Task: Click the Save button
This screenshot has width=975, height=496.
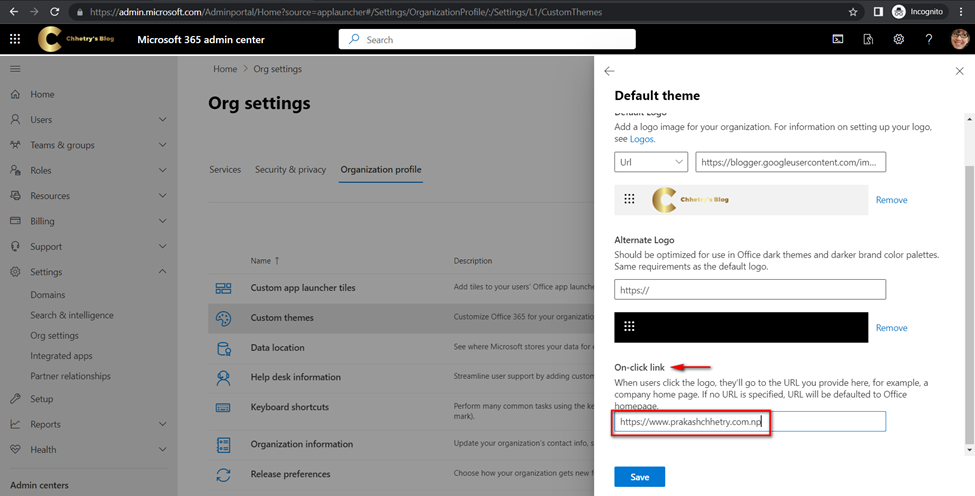Action: click(640, 477)
